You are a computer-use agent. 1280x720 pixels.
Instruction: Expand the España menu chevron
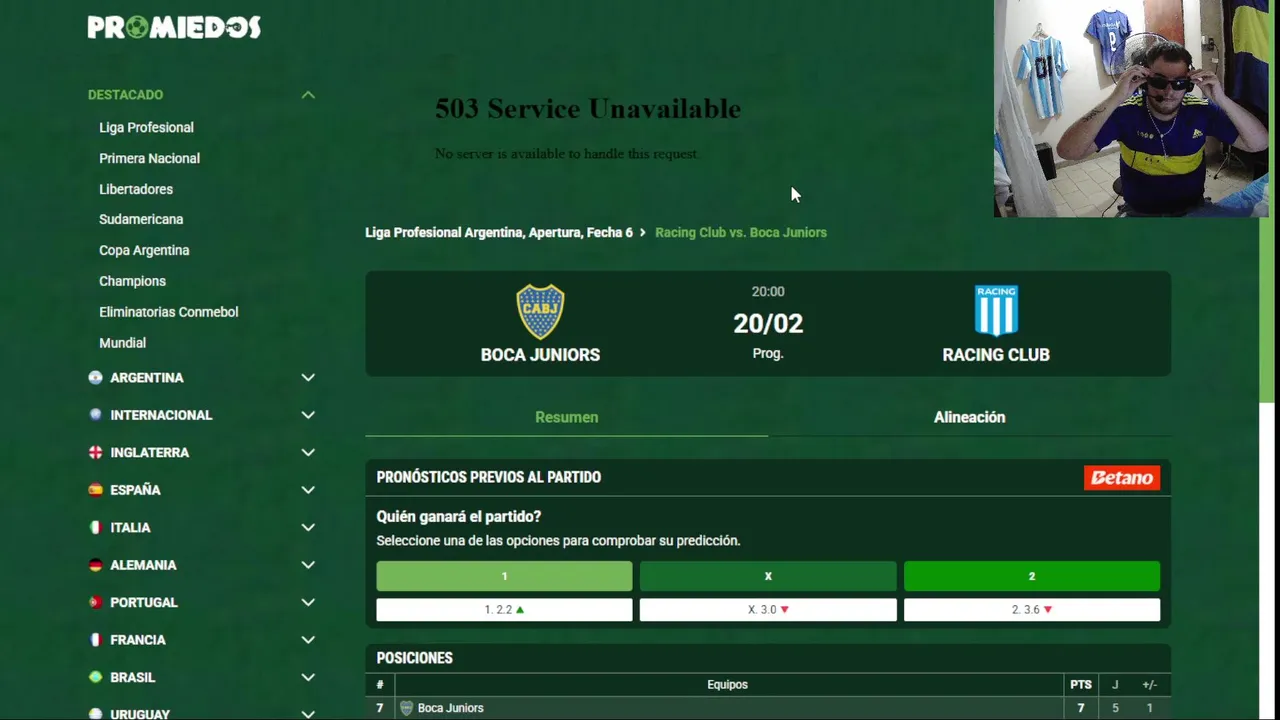pyautogui.click(x=308, y=490)
